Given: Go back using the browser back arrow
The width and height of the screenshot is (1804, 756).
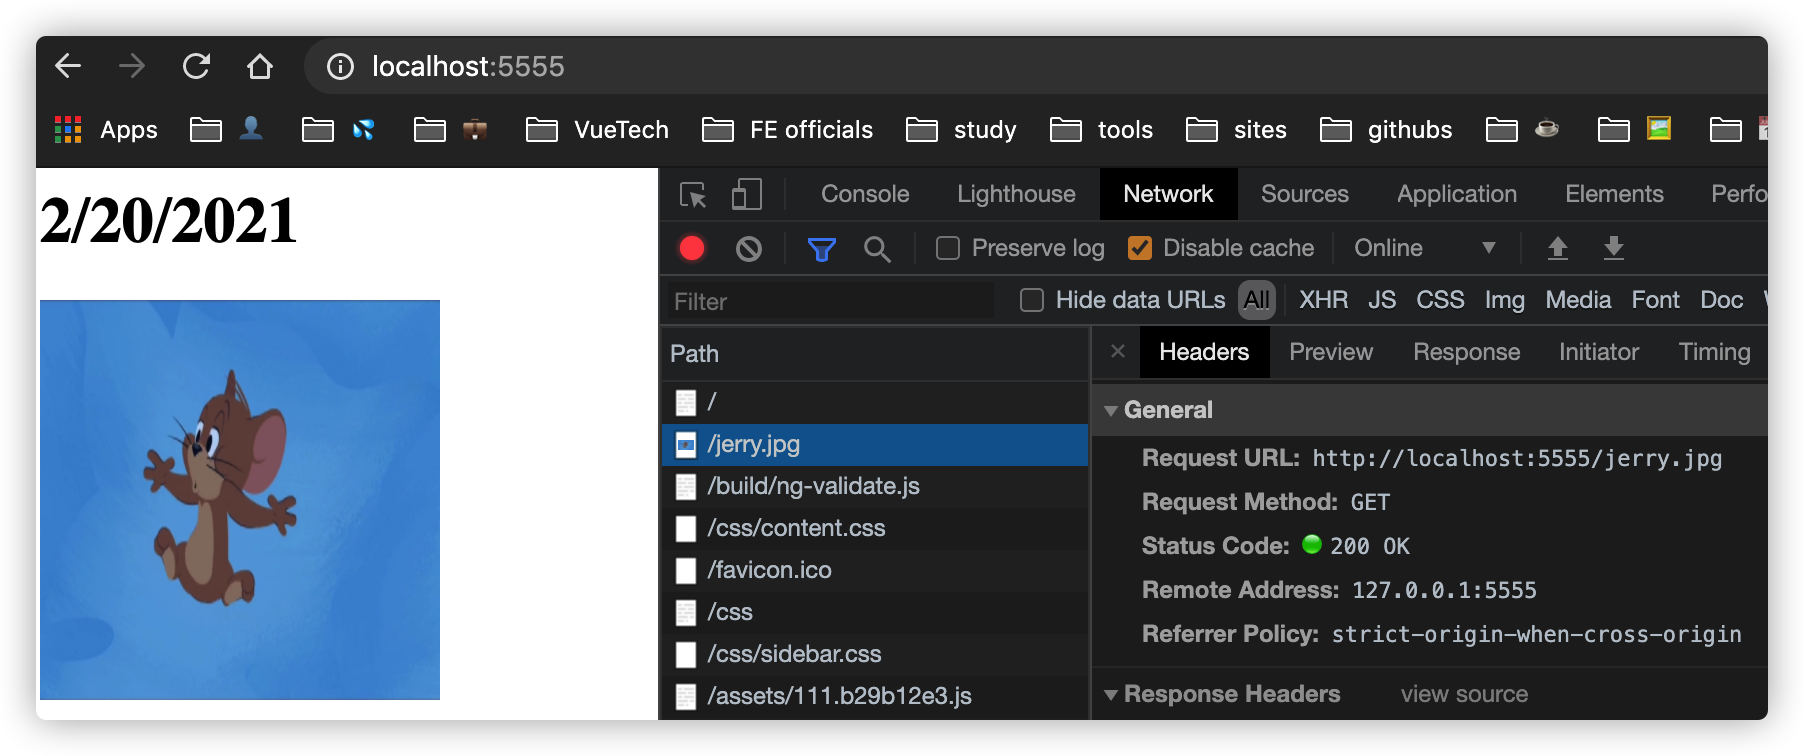Looking at the screenshot, I should tap(68, 66).
